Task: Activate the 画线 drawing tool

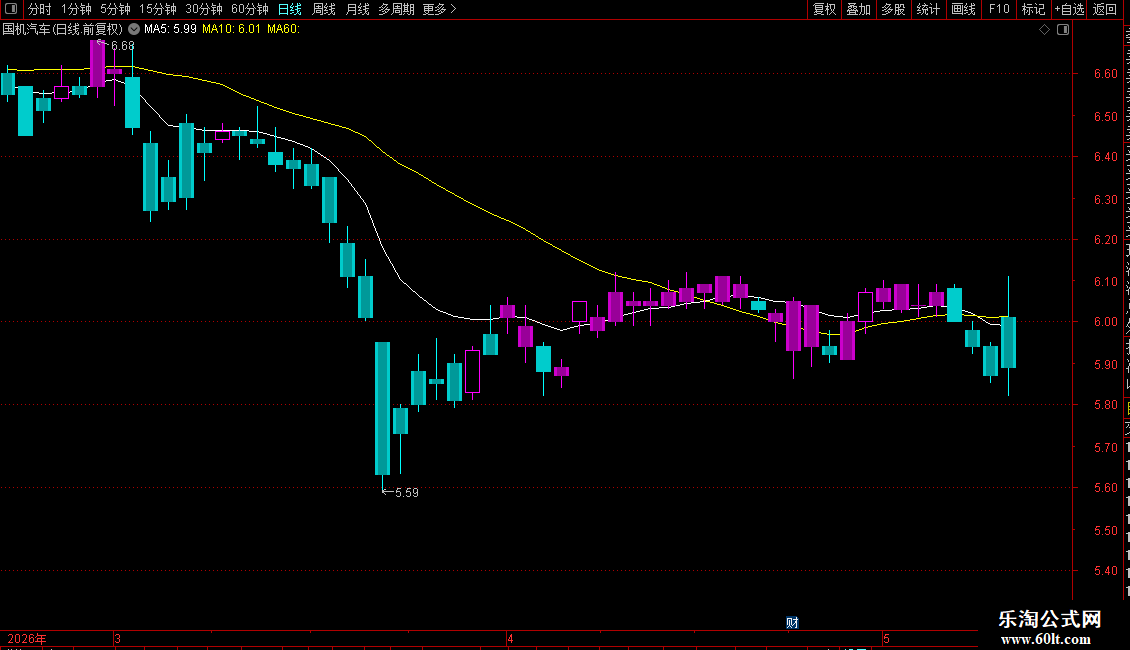Action: 964,9
